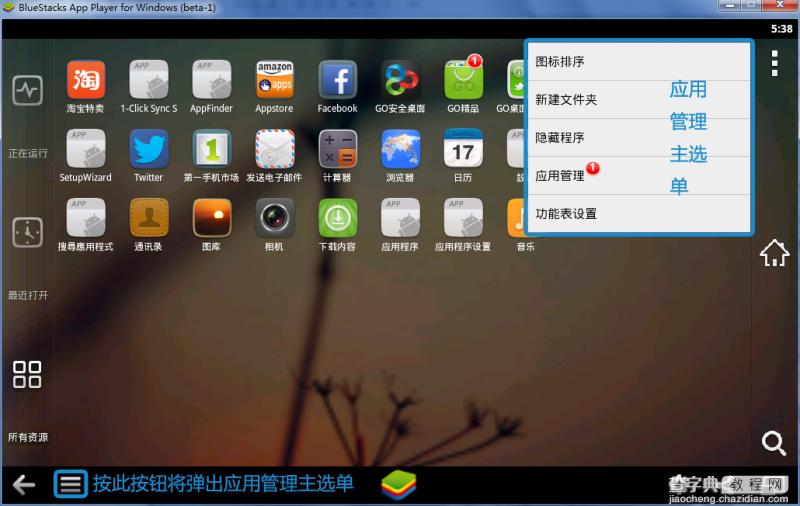Open the 图库 gallery app
The height and width of the screenshot is (506, 800).
(x=211, y=218)
